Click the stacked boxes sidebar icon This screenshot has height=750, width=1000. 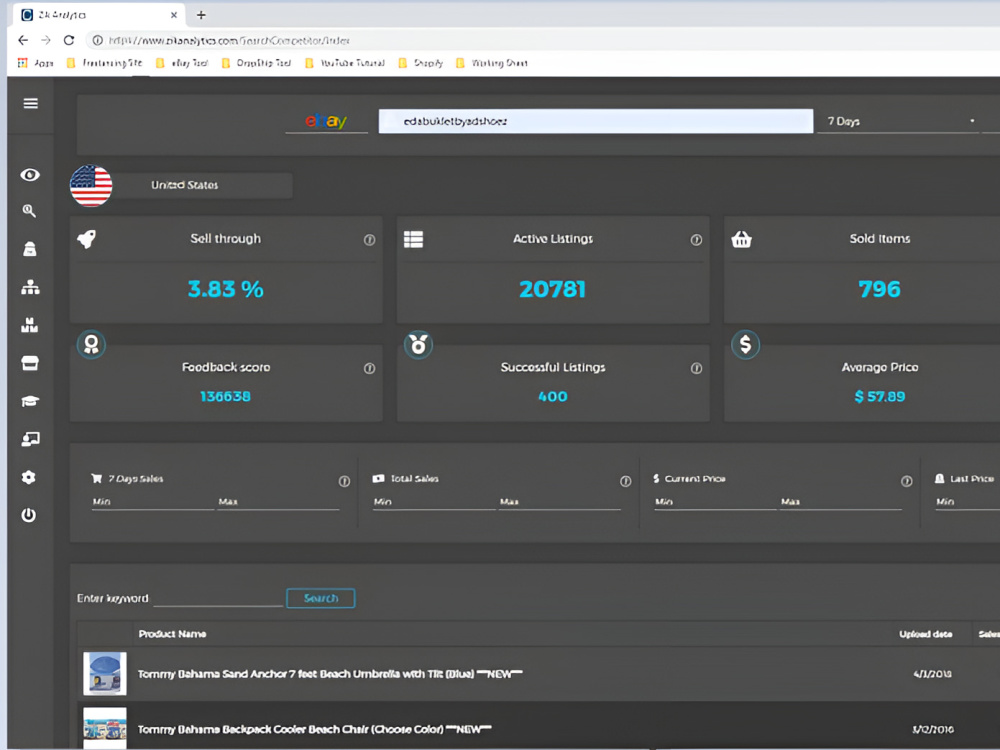point(29,325)
